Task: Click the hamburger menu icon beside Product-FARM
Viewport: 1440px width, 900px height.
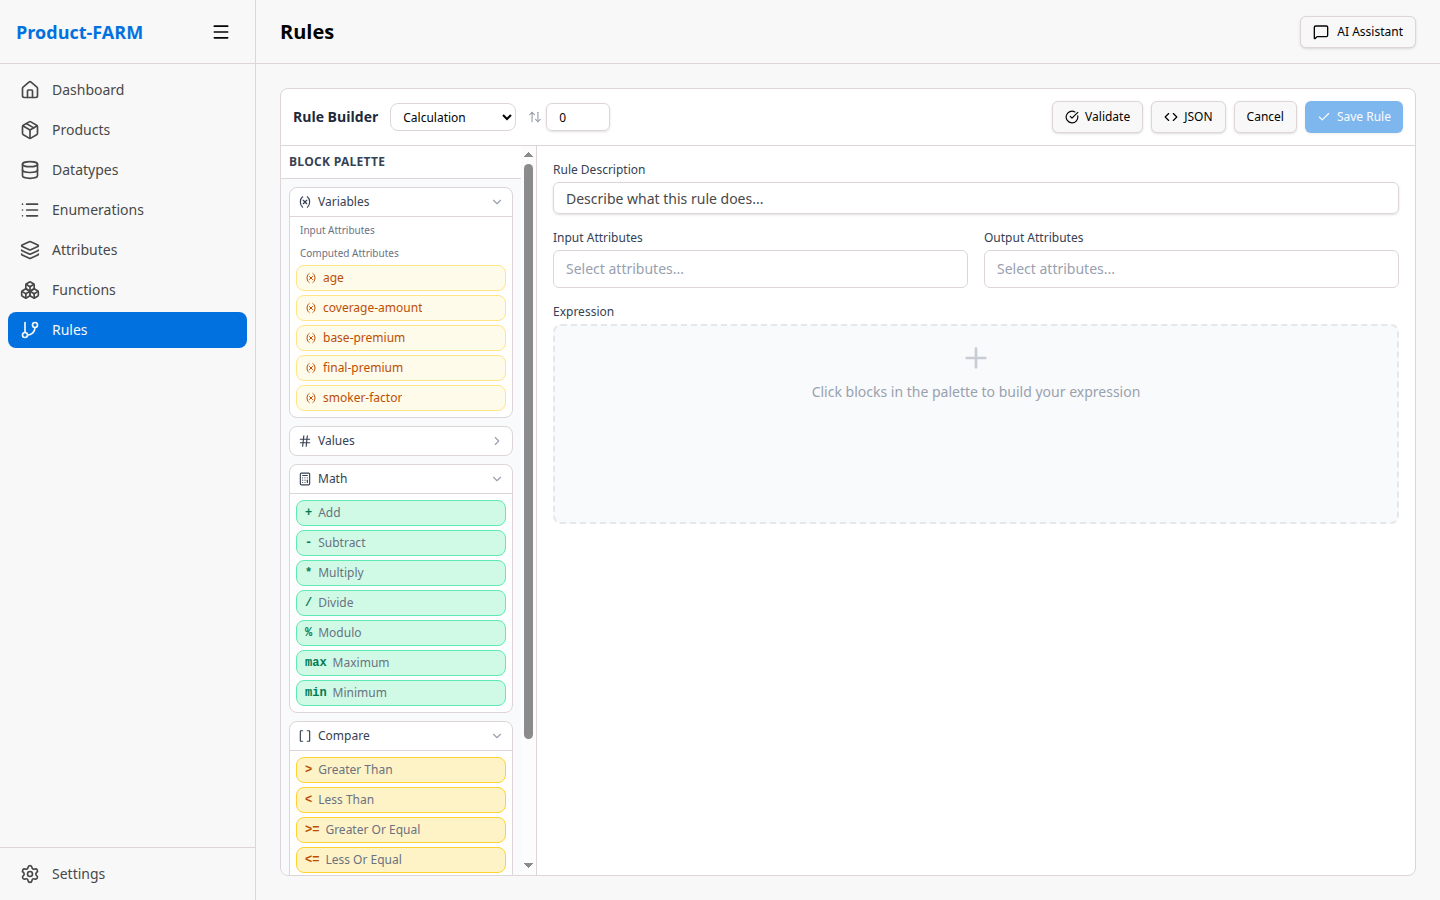Action: click(x=221, y=32)
